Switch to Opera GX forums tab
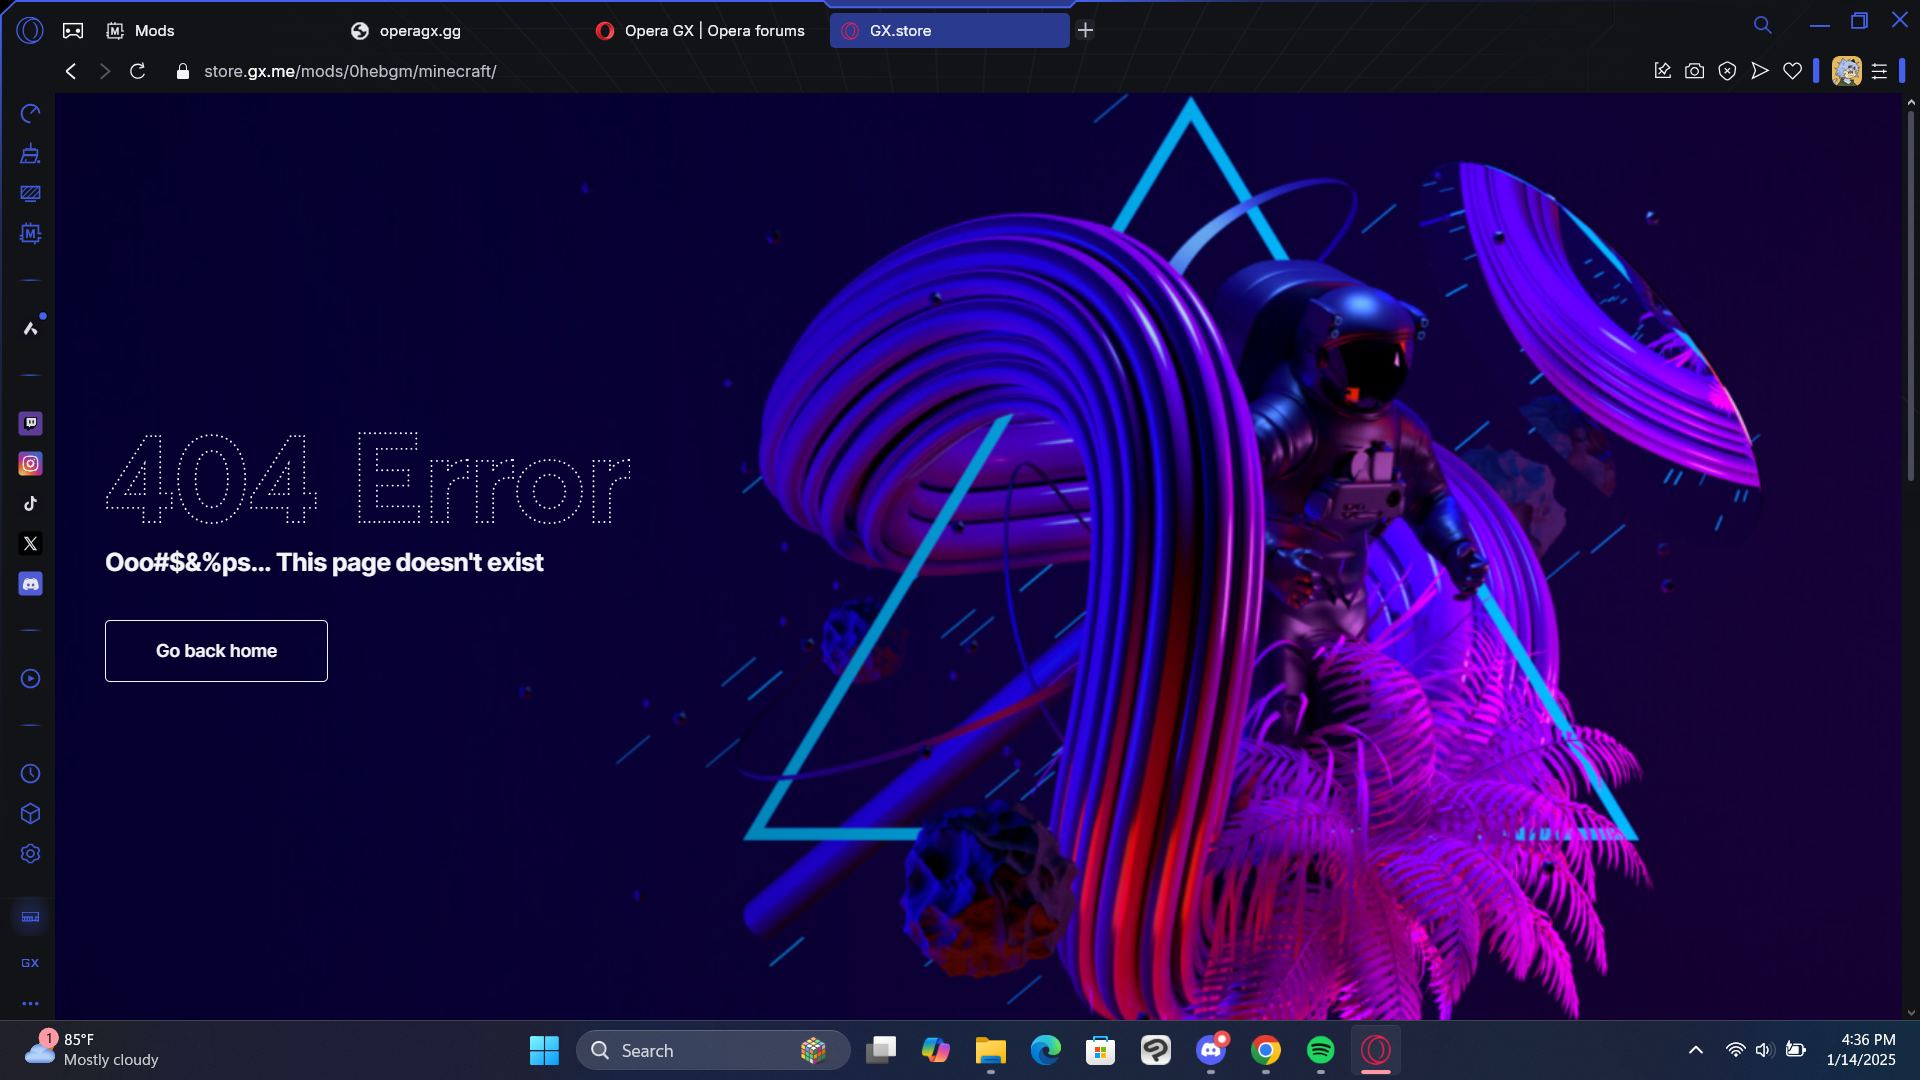 tap(701, 31)
